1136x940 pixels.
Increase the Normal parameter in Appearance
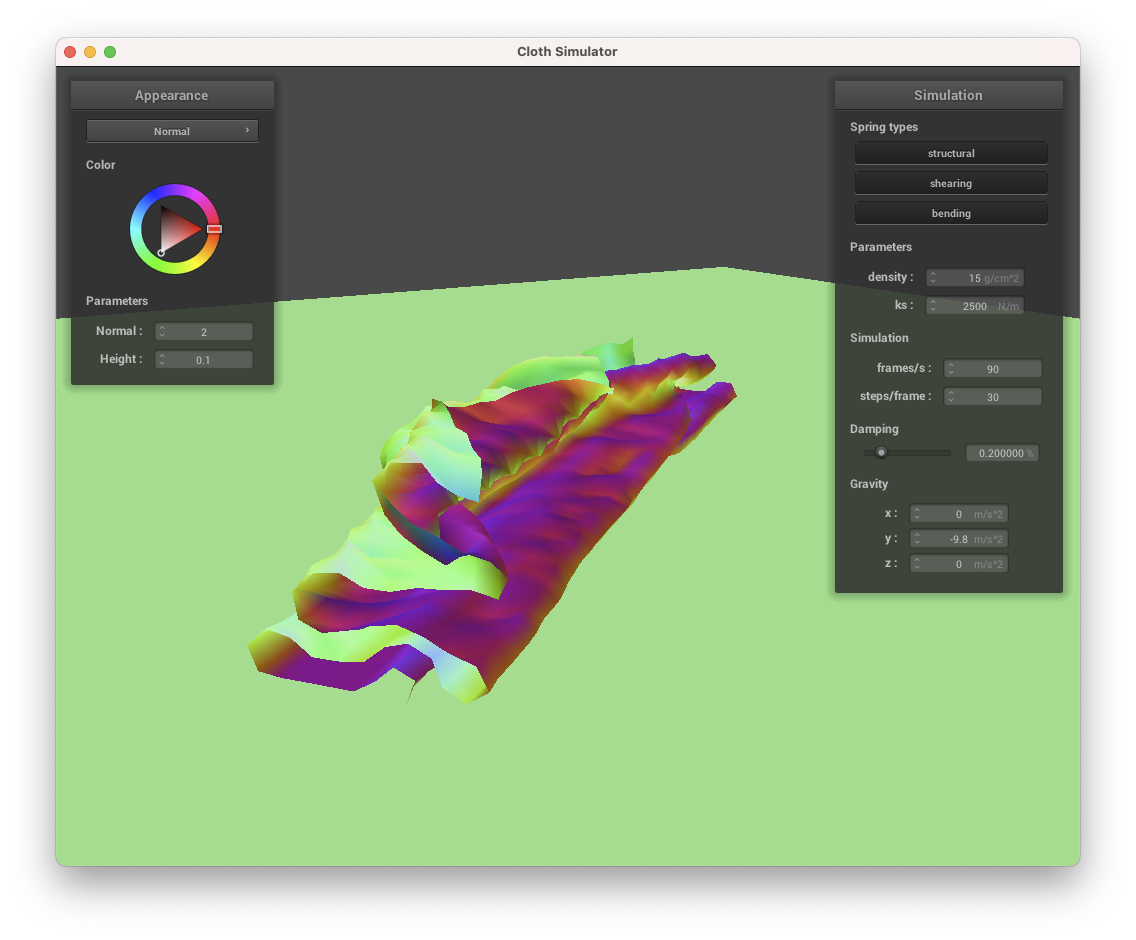pyautogui.click(x=162, y=328)
